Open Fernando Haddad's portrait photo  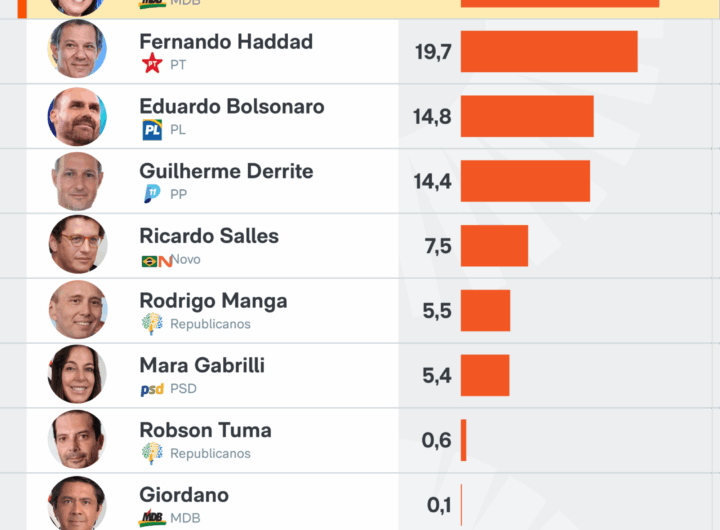coord(77,50)
